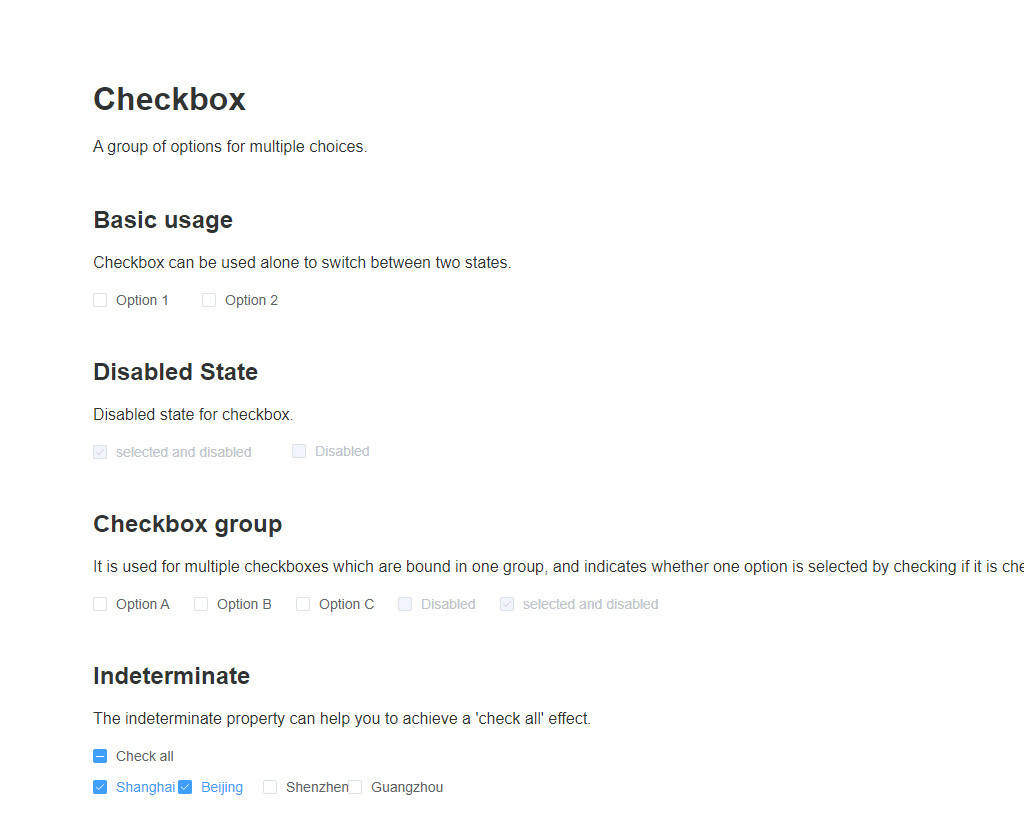Click the Disabled checkbox in Checkbox group
This screenshot has height=836, width=1024.
tap(405, 604)
